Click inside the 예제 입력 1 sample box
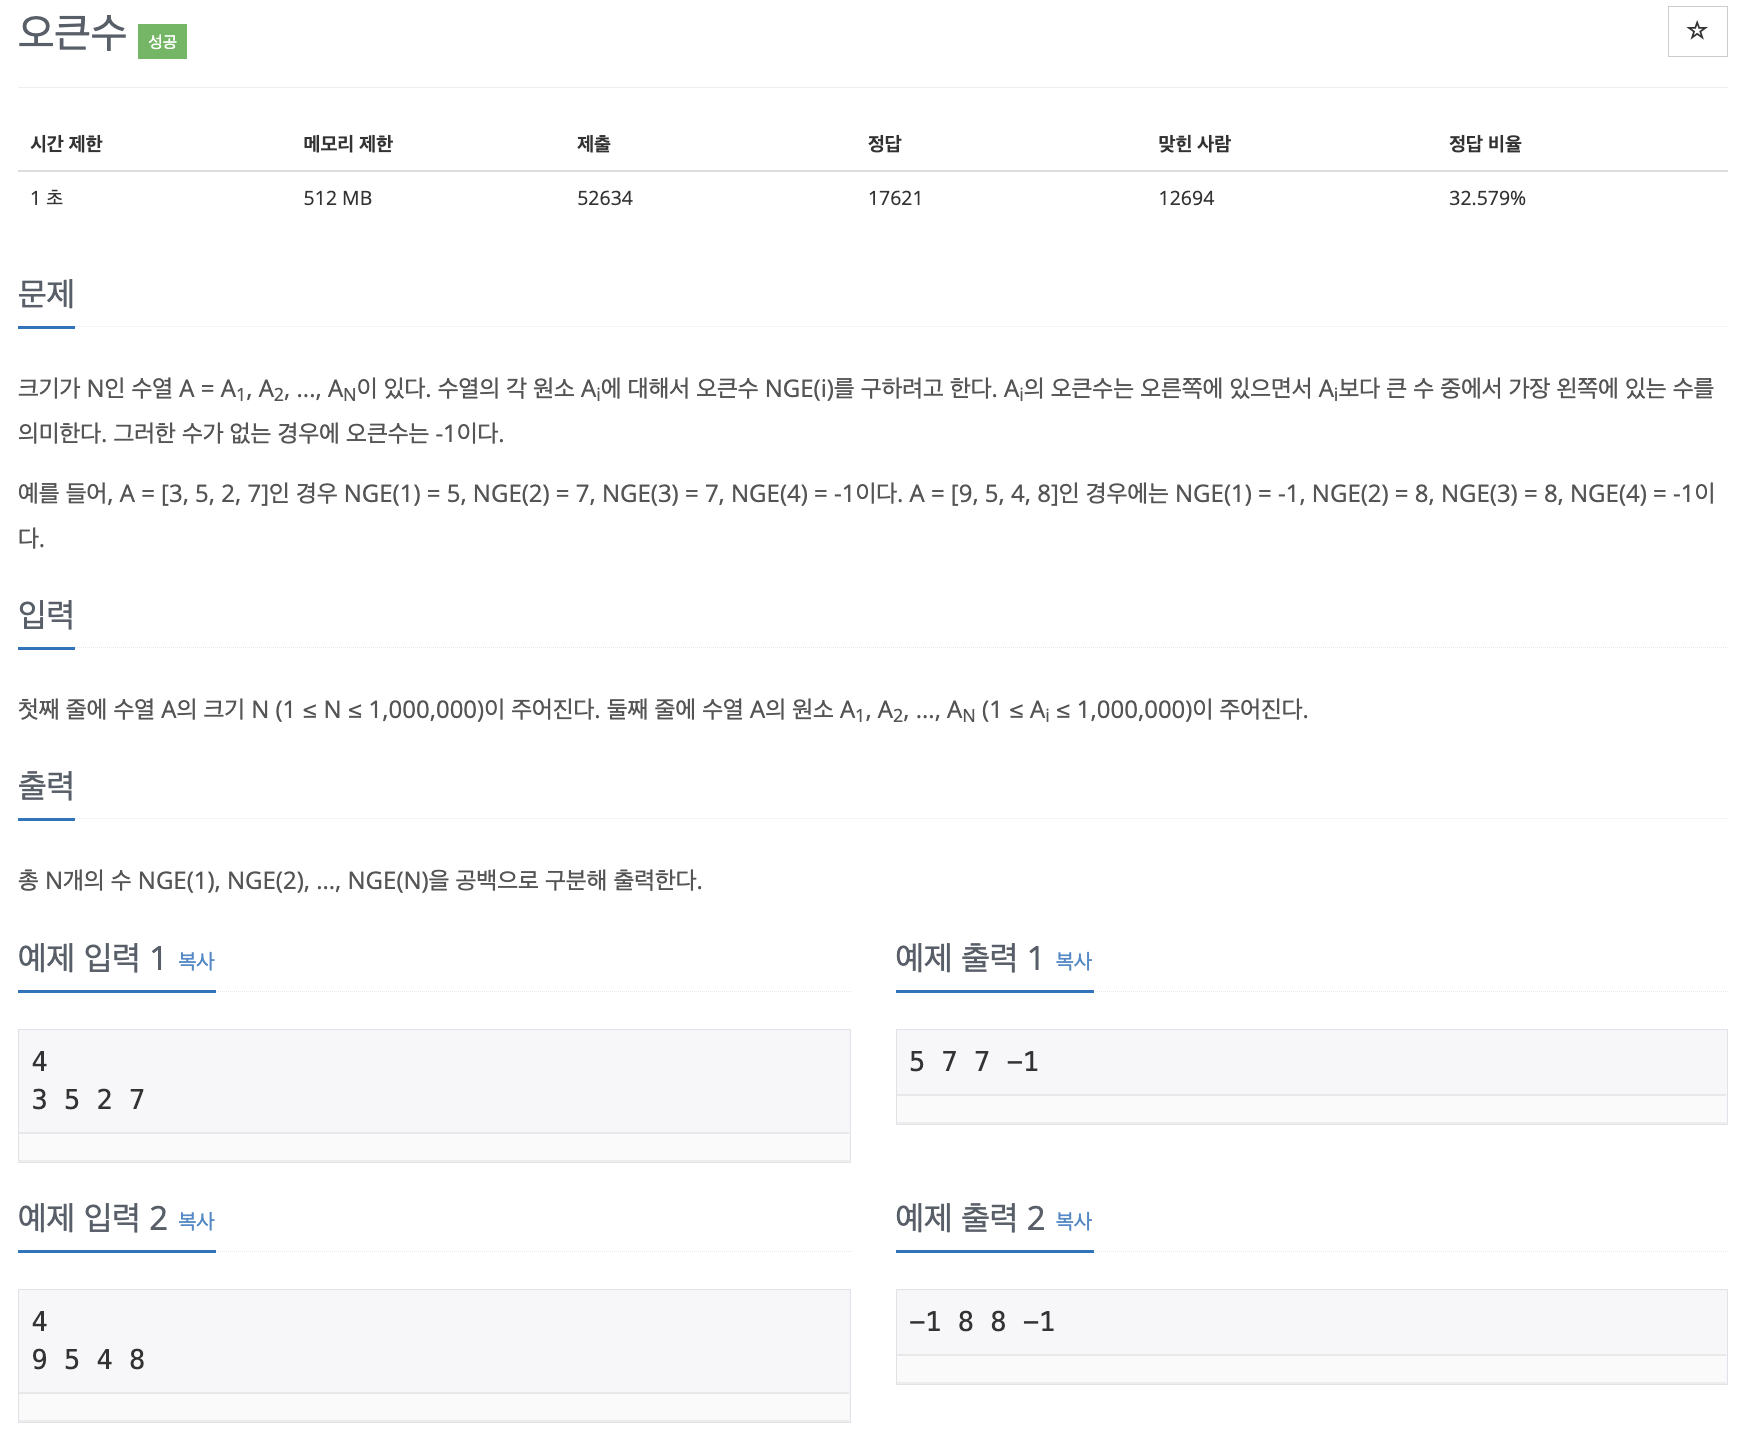1744x1432 pixels. [434, 1081]
